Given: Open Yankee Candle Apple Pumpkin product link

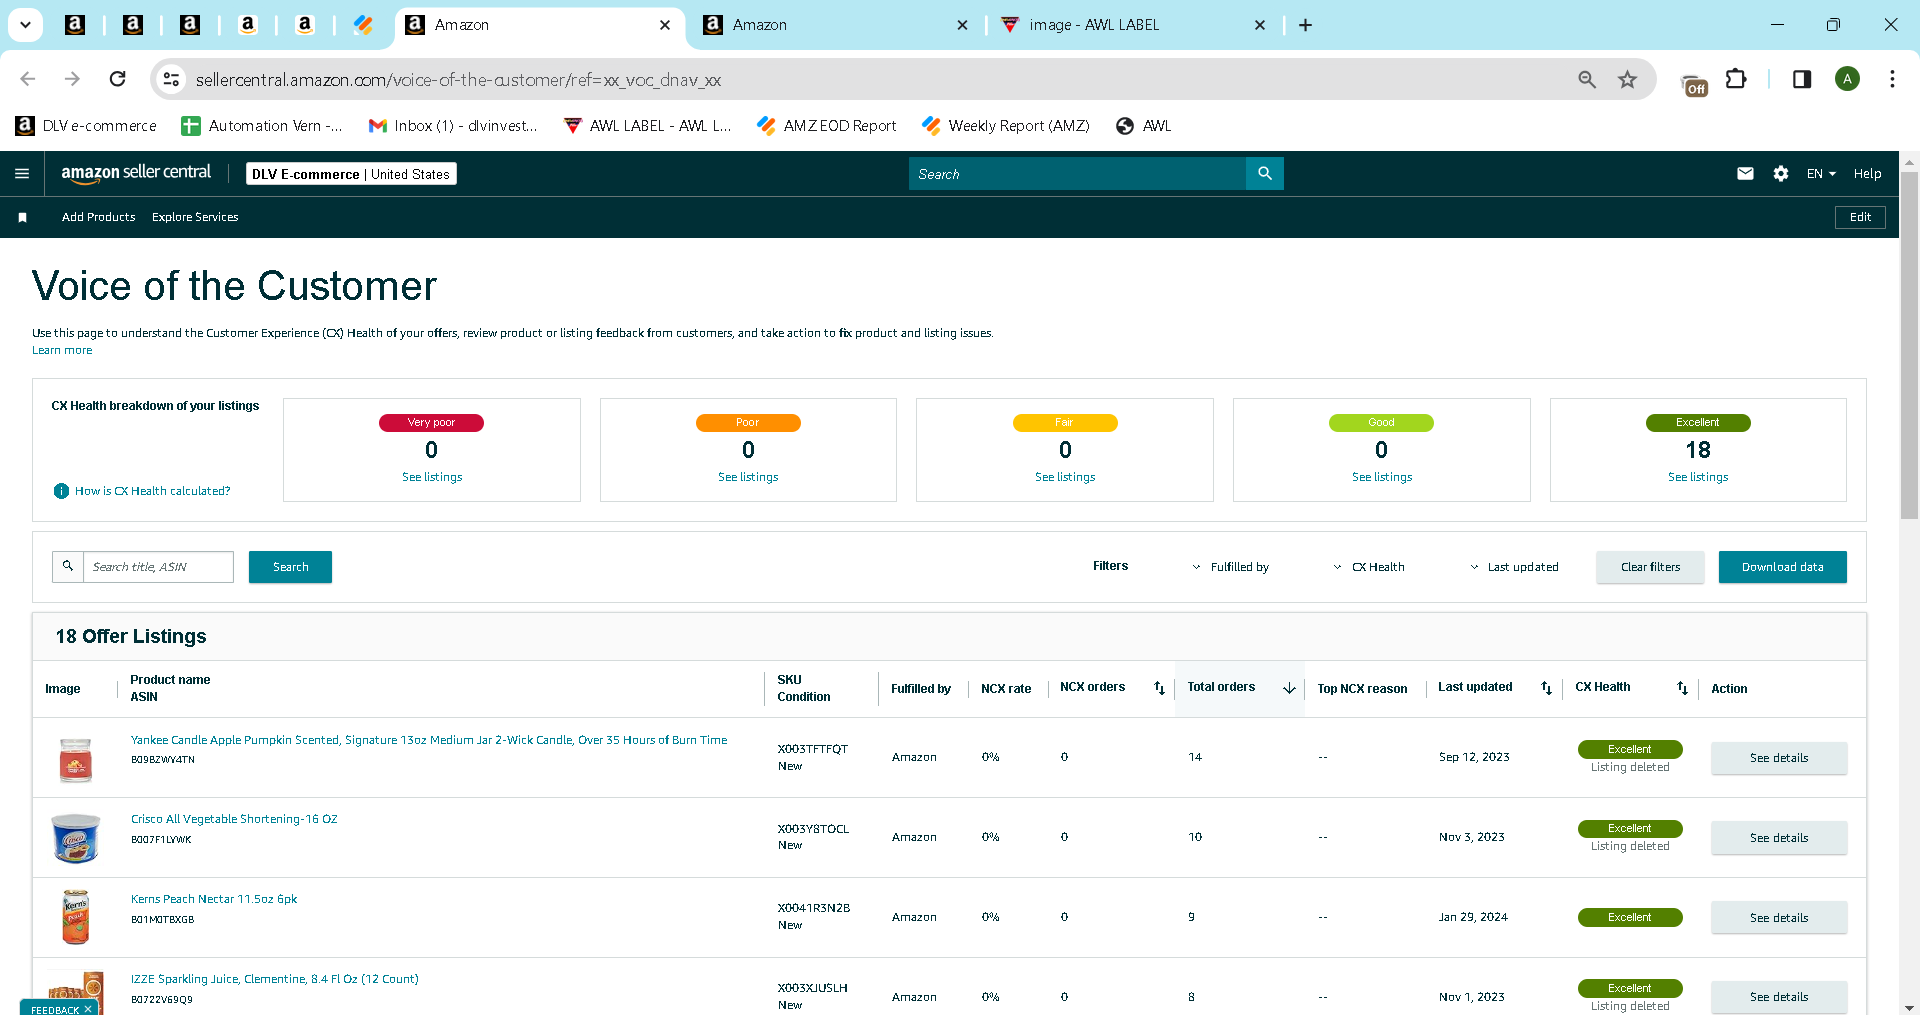Looking at the screenshot, I should click(x=429, y=740).
